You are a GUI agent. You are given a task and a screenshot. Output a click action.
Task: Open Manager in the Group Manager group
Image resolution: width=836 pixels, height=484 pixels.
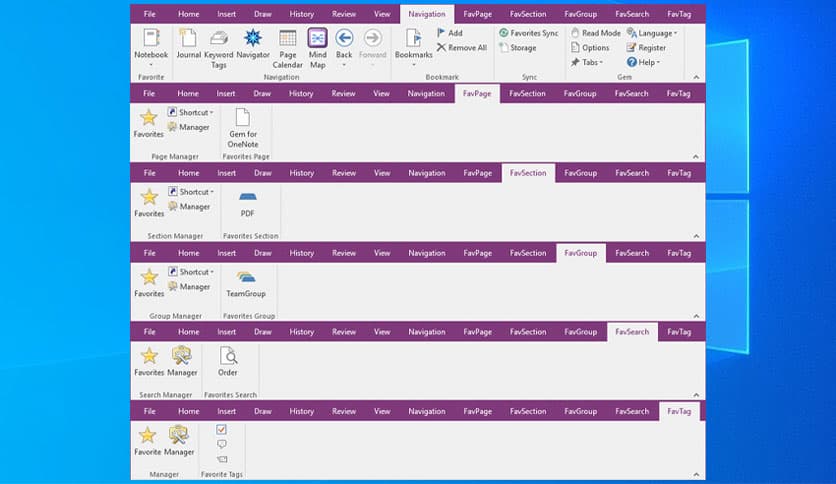(x=189, y=287)
